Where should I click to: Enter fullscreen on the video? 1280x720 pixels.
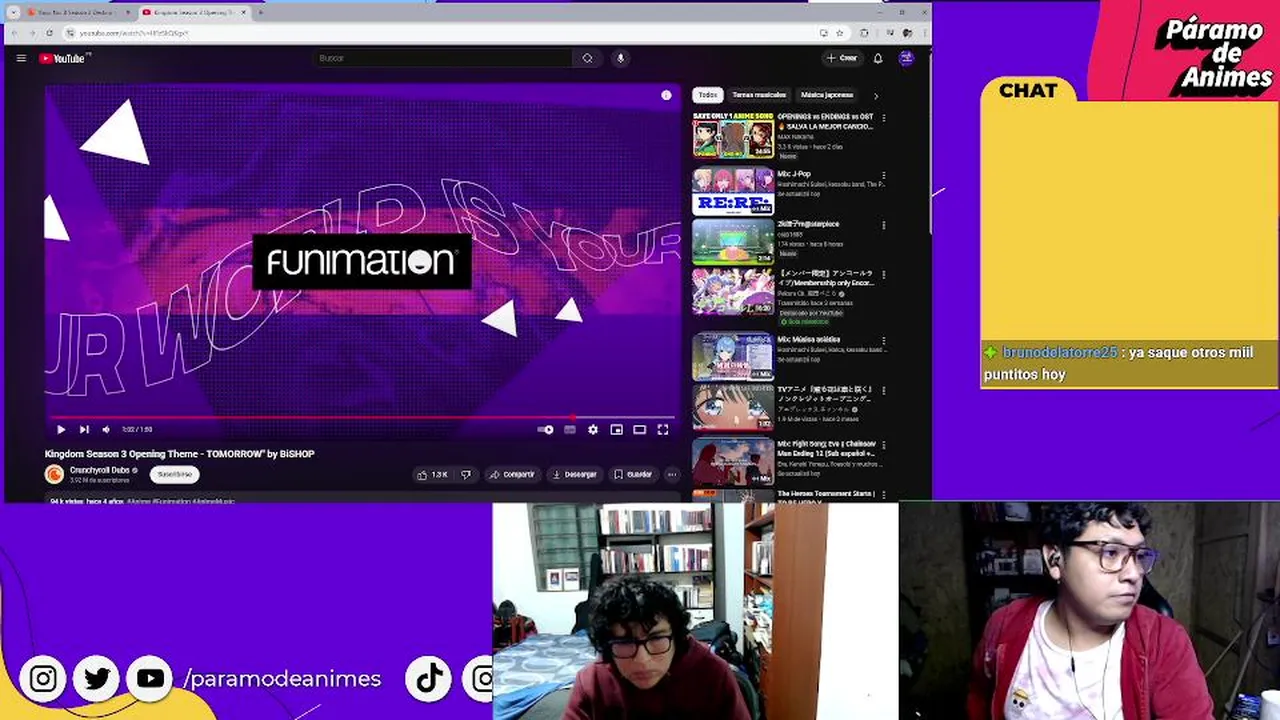tap(662, 429)
